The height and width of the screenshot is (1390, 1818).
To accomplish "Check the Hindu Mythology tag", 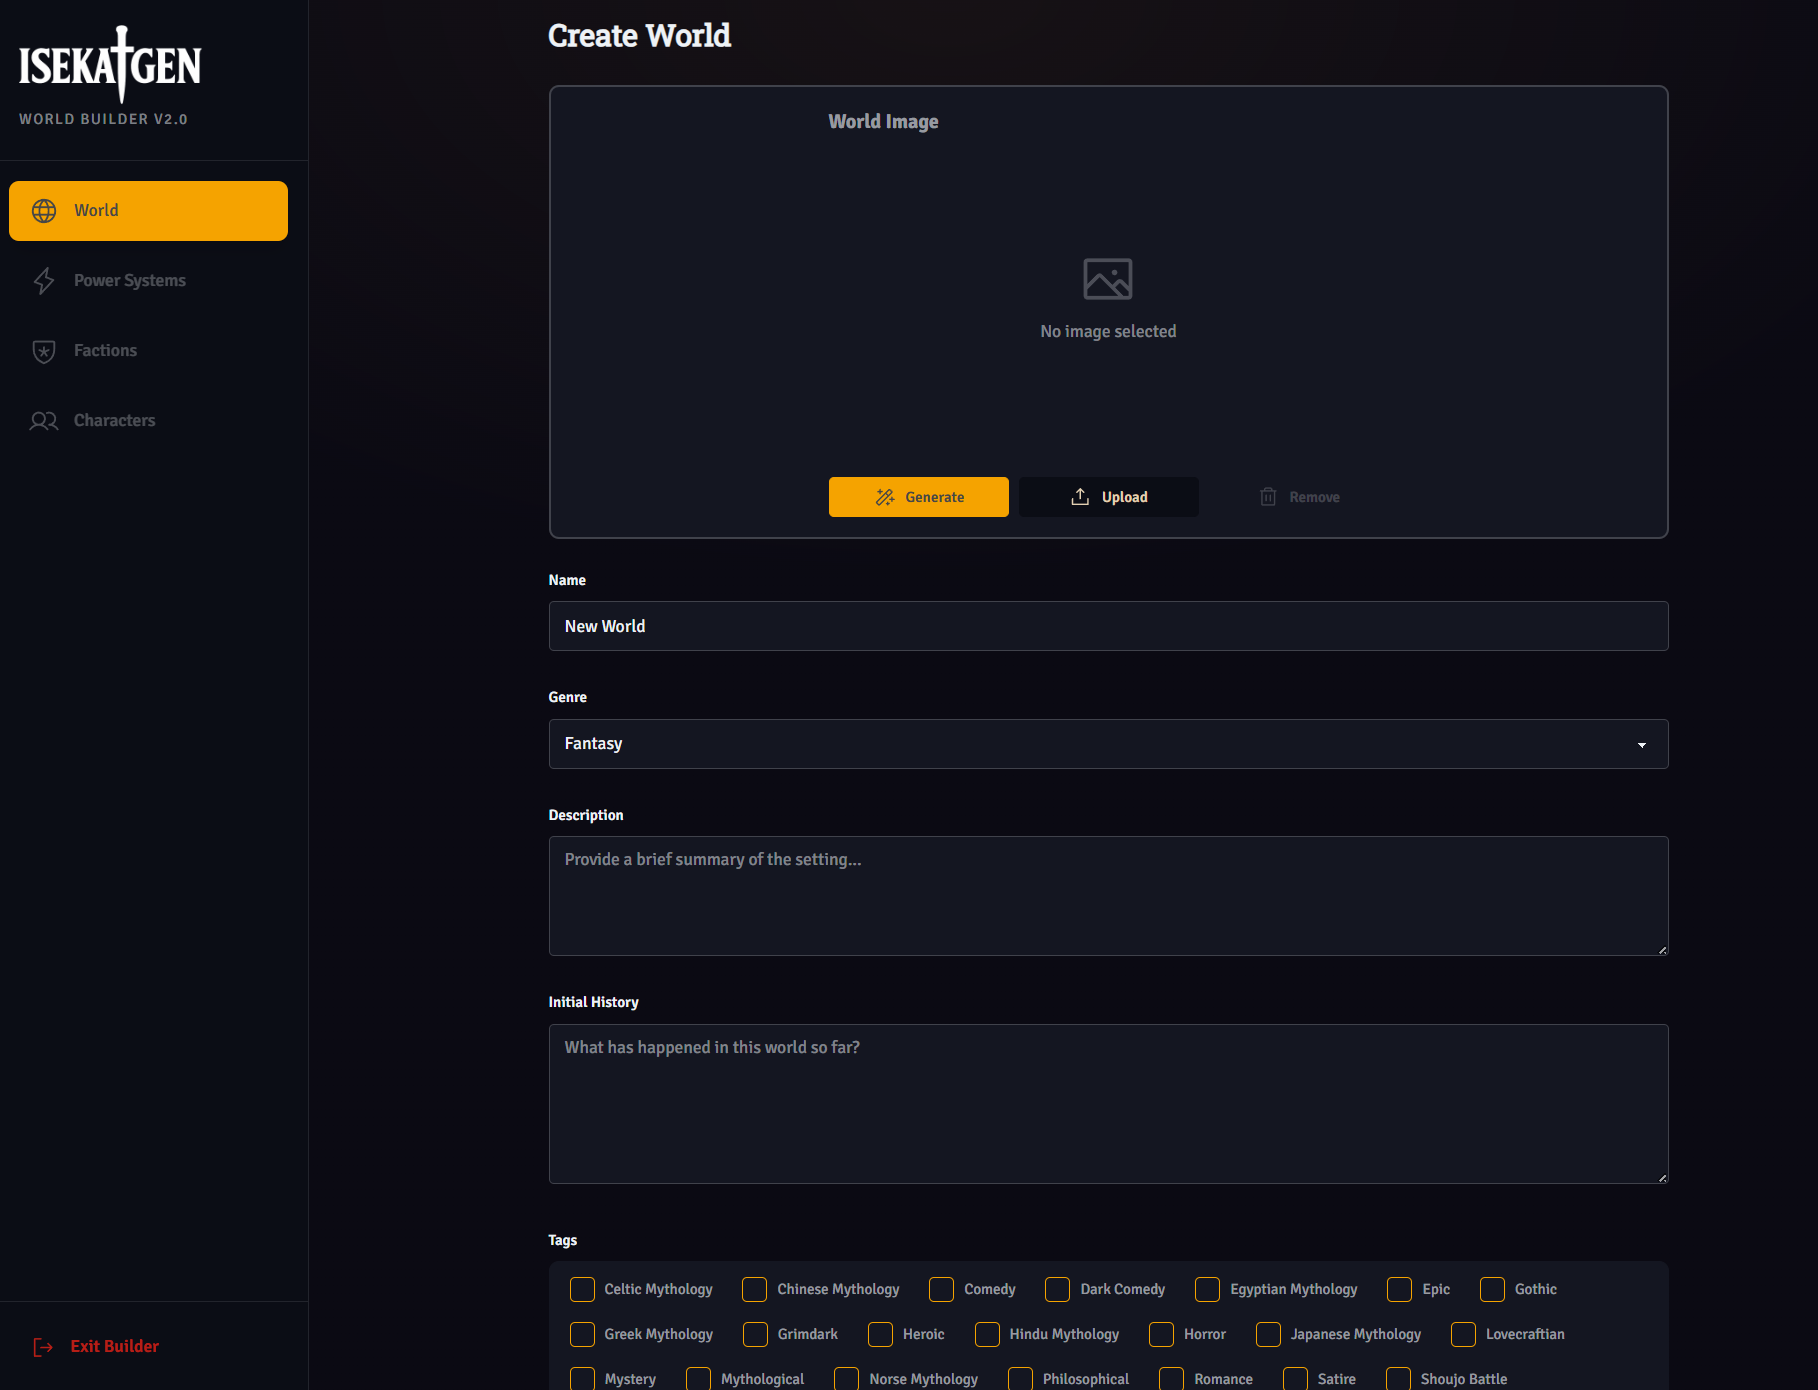I will [987, 1335].
